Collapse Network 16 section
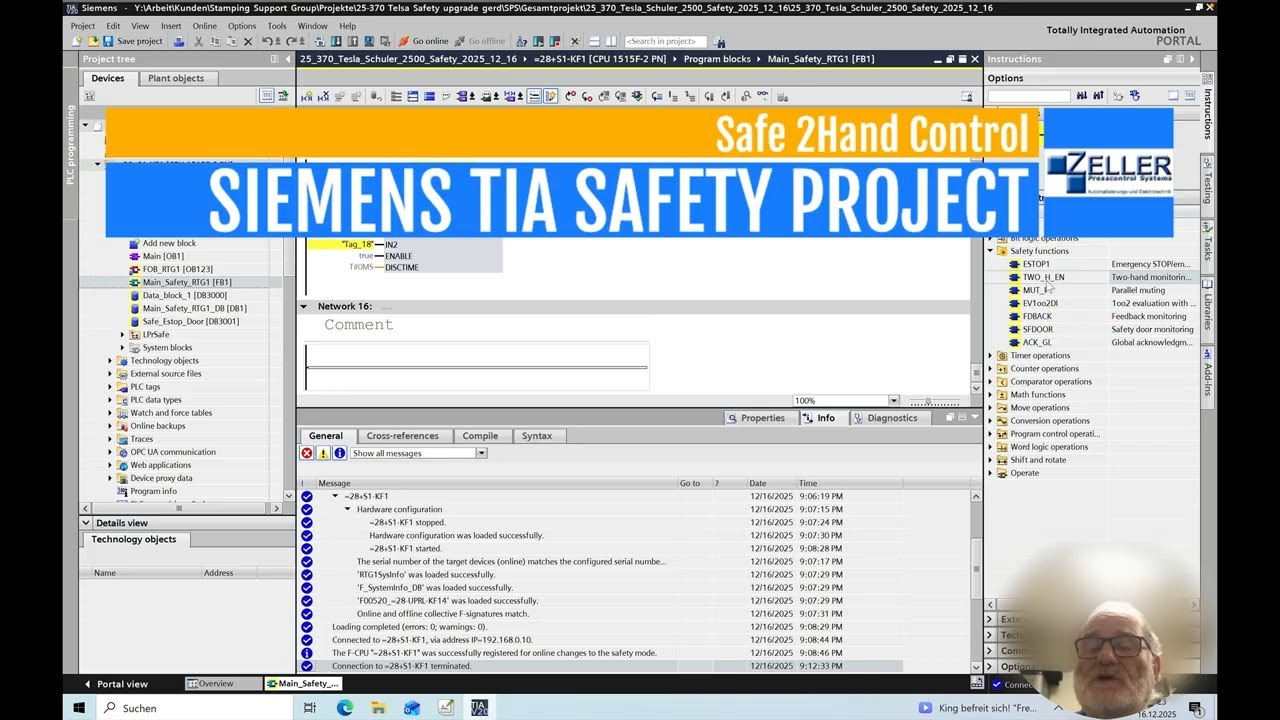The height and width of the screenshot is (720, 1280). click(x=304, y=306)
